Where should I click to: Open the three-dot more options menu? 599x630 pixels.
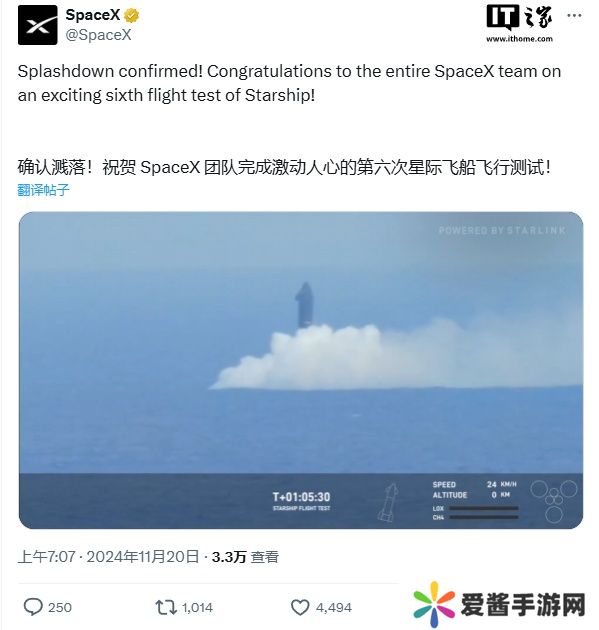click(574, 16)
